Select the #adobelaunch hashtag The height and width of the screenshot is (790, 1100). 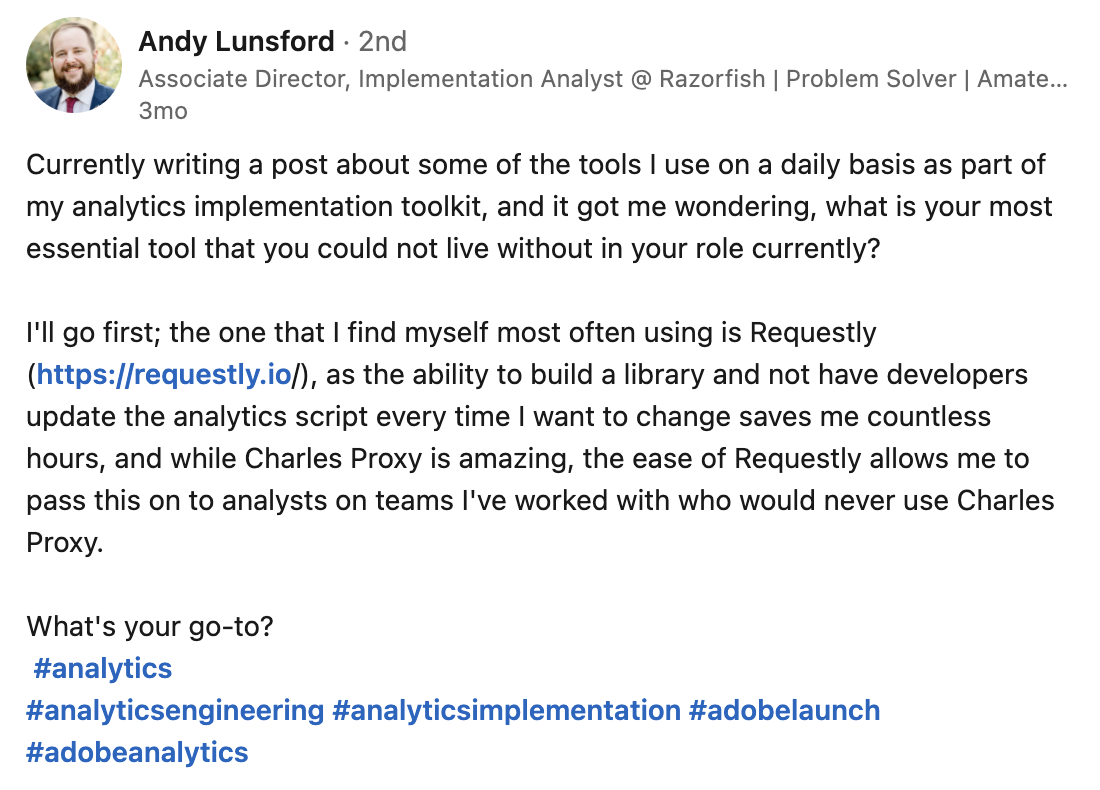coord(784,711)
